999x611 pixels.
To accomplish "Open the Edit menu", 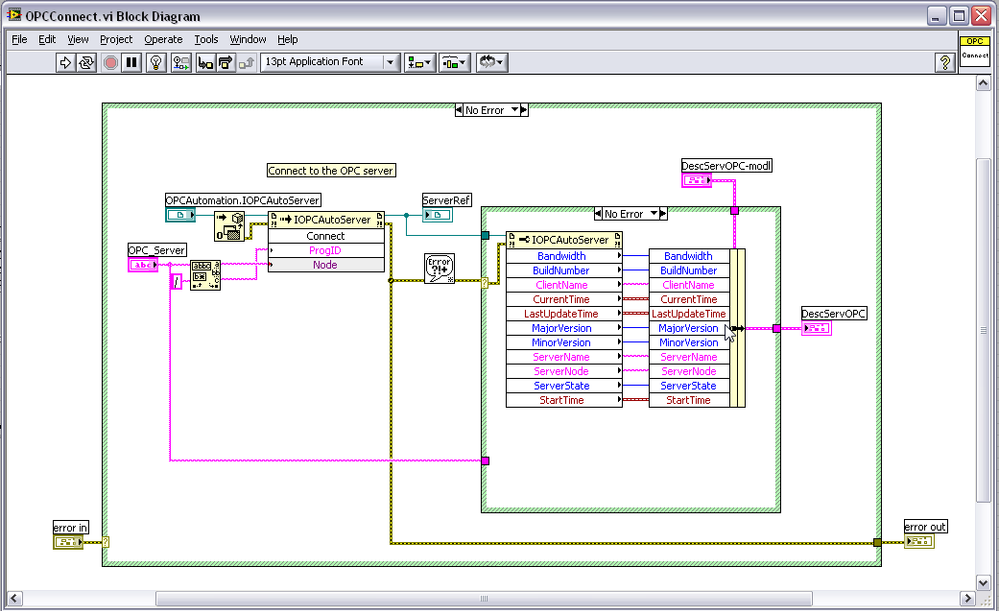I will [x=47, y=40].
